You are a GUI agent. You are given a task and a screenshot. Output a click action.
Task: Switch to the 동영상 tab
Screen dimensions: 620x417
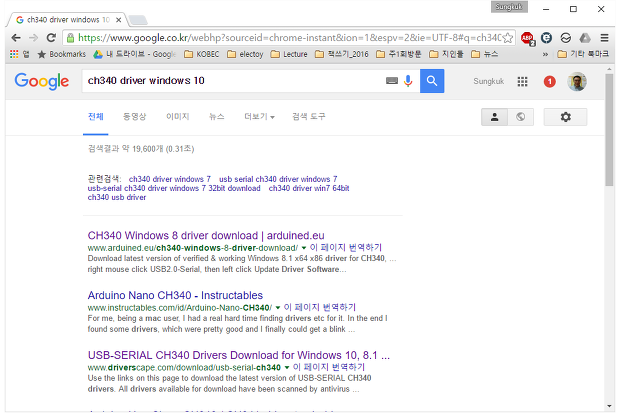134,117
